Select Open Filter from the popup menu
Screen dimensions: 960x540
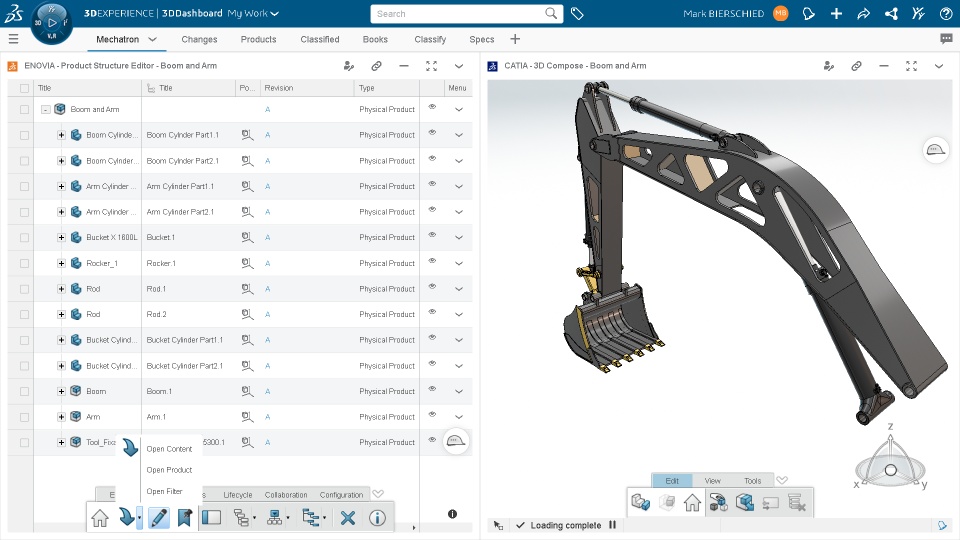pyautogui.click(x=164, y=491)
